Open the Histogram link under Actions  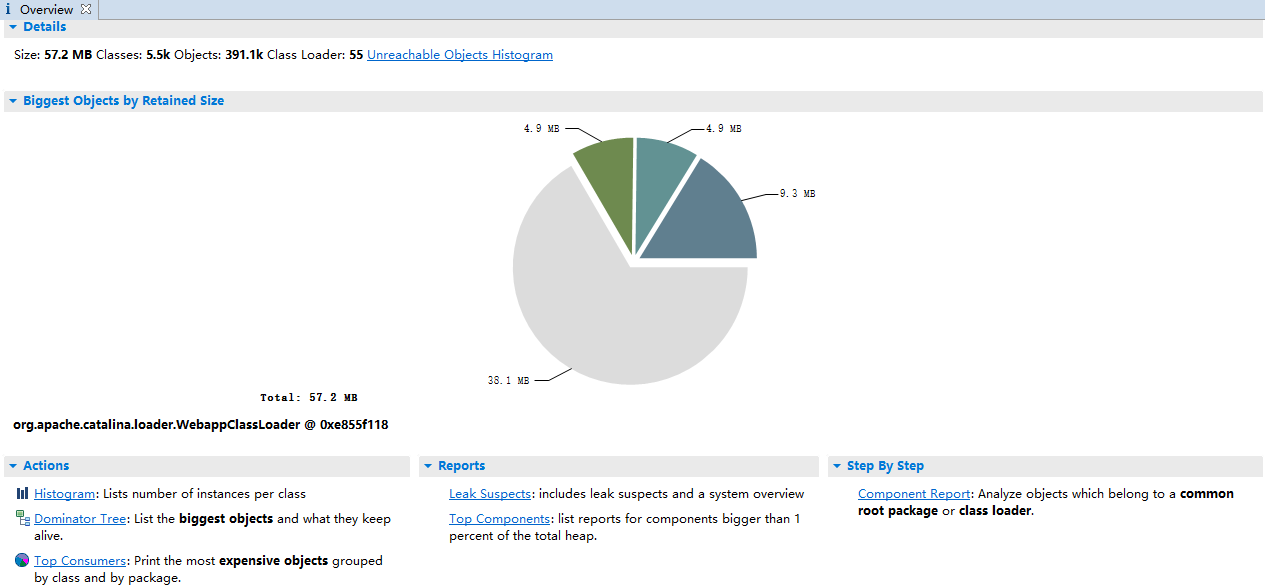64,494
